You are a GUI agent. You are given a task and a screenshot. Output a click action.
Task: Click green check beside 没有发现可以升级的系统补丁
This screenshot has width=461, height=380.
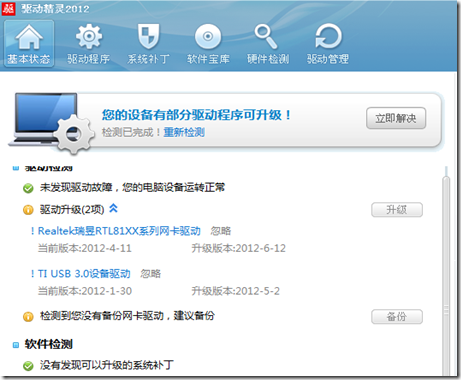28,366
